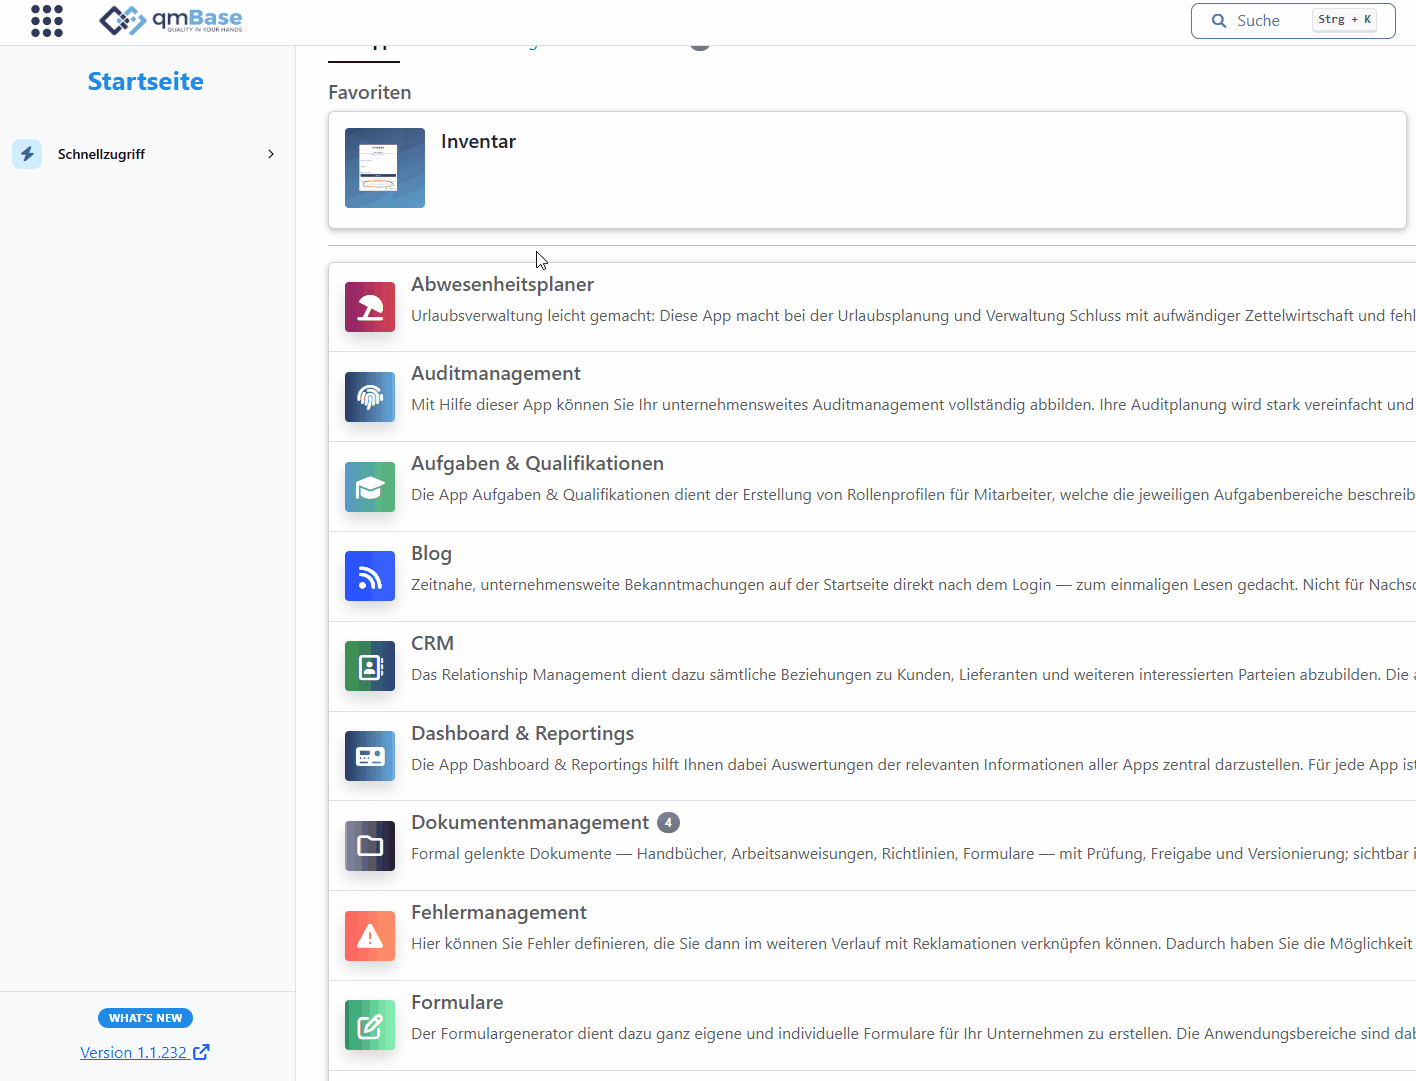Image resolution: width=1416 pixels, height=1081 pixels.
Task: Open the Formulare title
Action: tap(457, 1002)
